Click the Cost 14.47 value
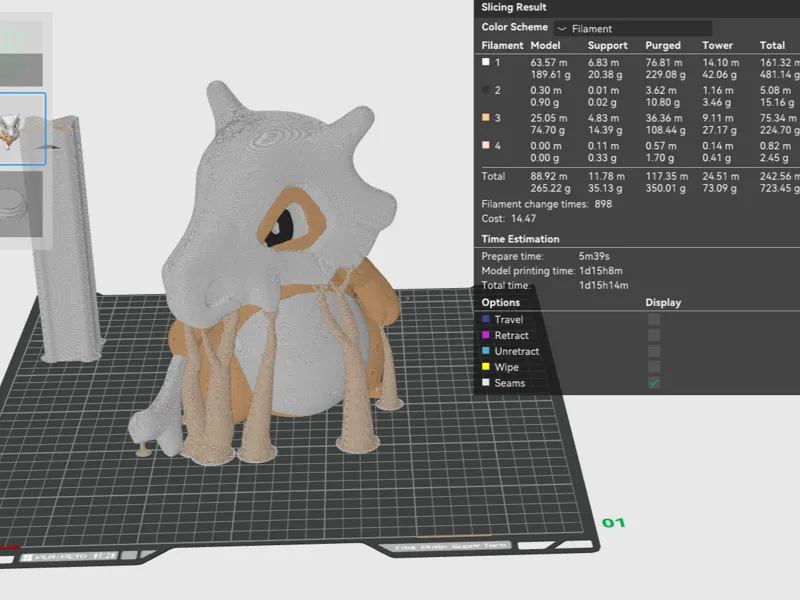Screen dimensions: 800x600 click(523, 218)
